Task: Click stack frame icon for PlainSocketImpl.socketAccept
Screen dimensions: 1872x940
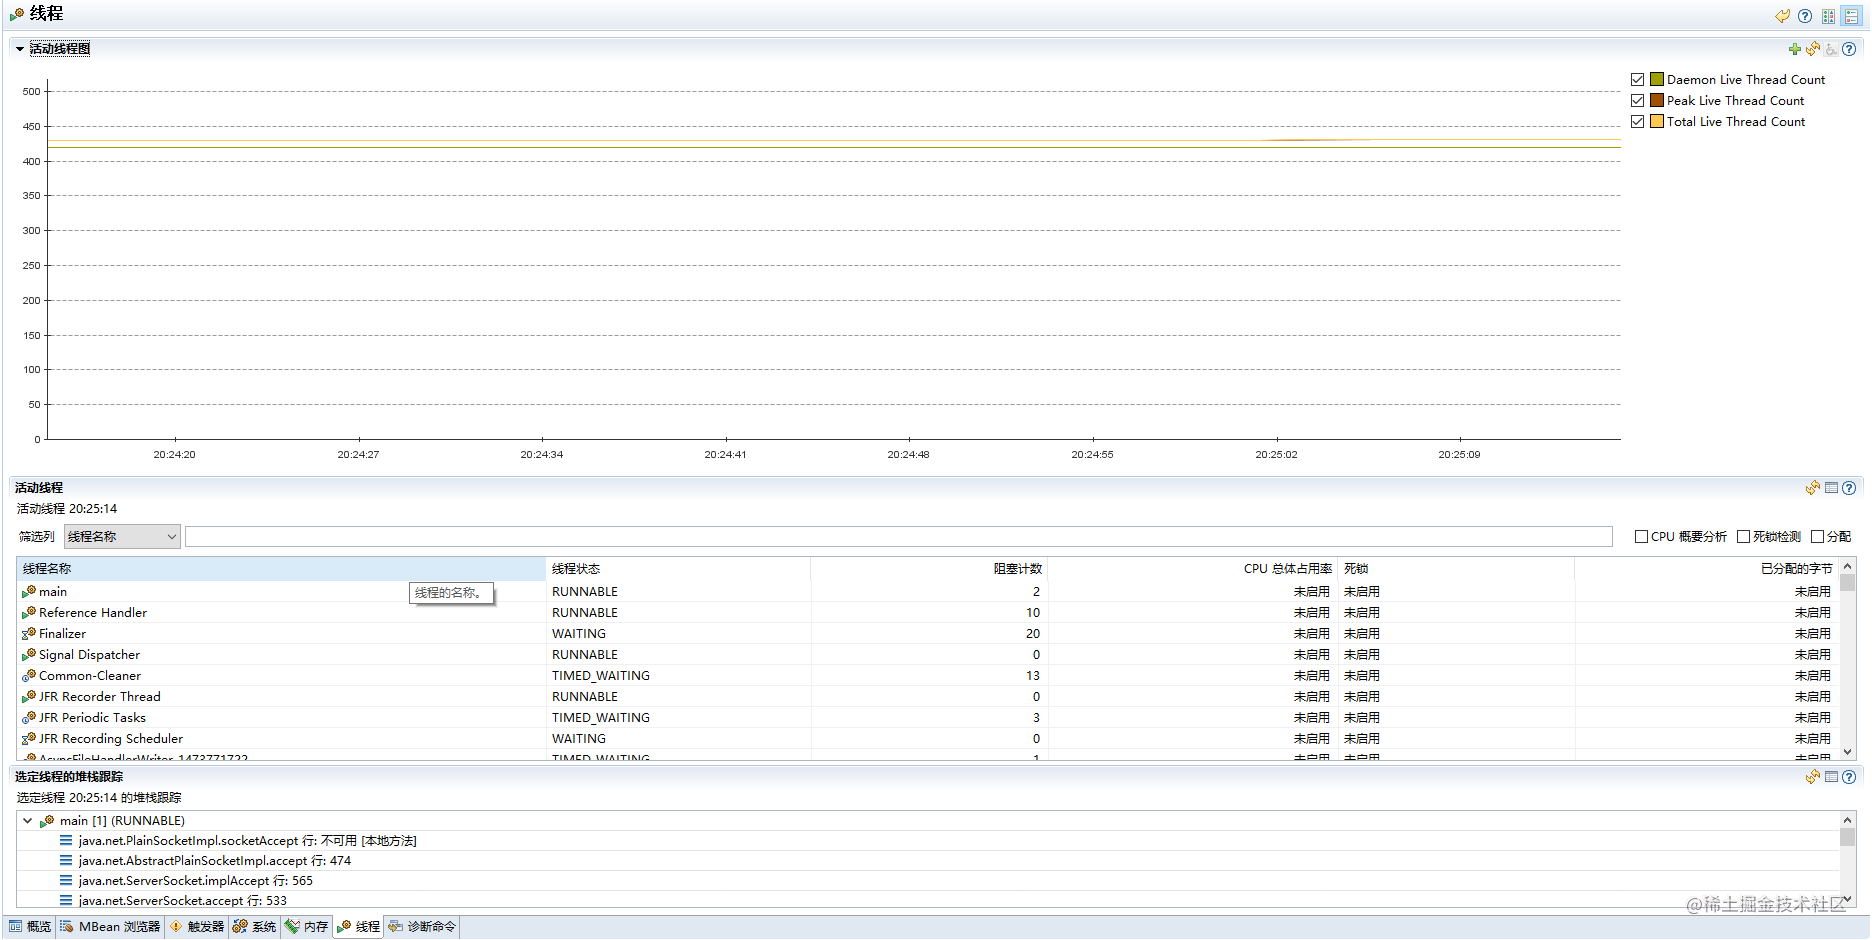Action: pyautogui.click(x=66, y=841)
